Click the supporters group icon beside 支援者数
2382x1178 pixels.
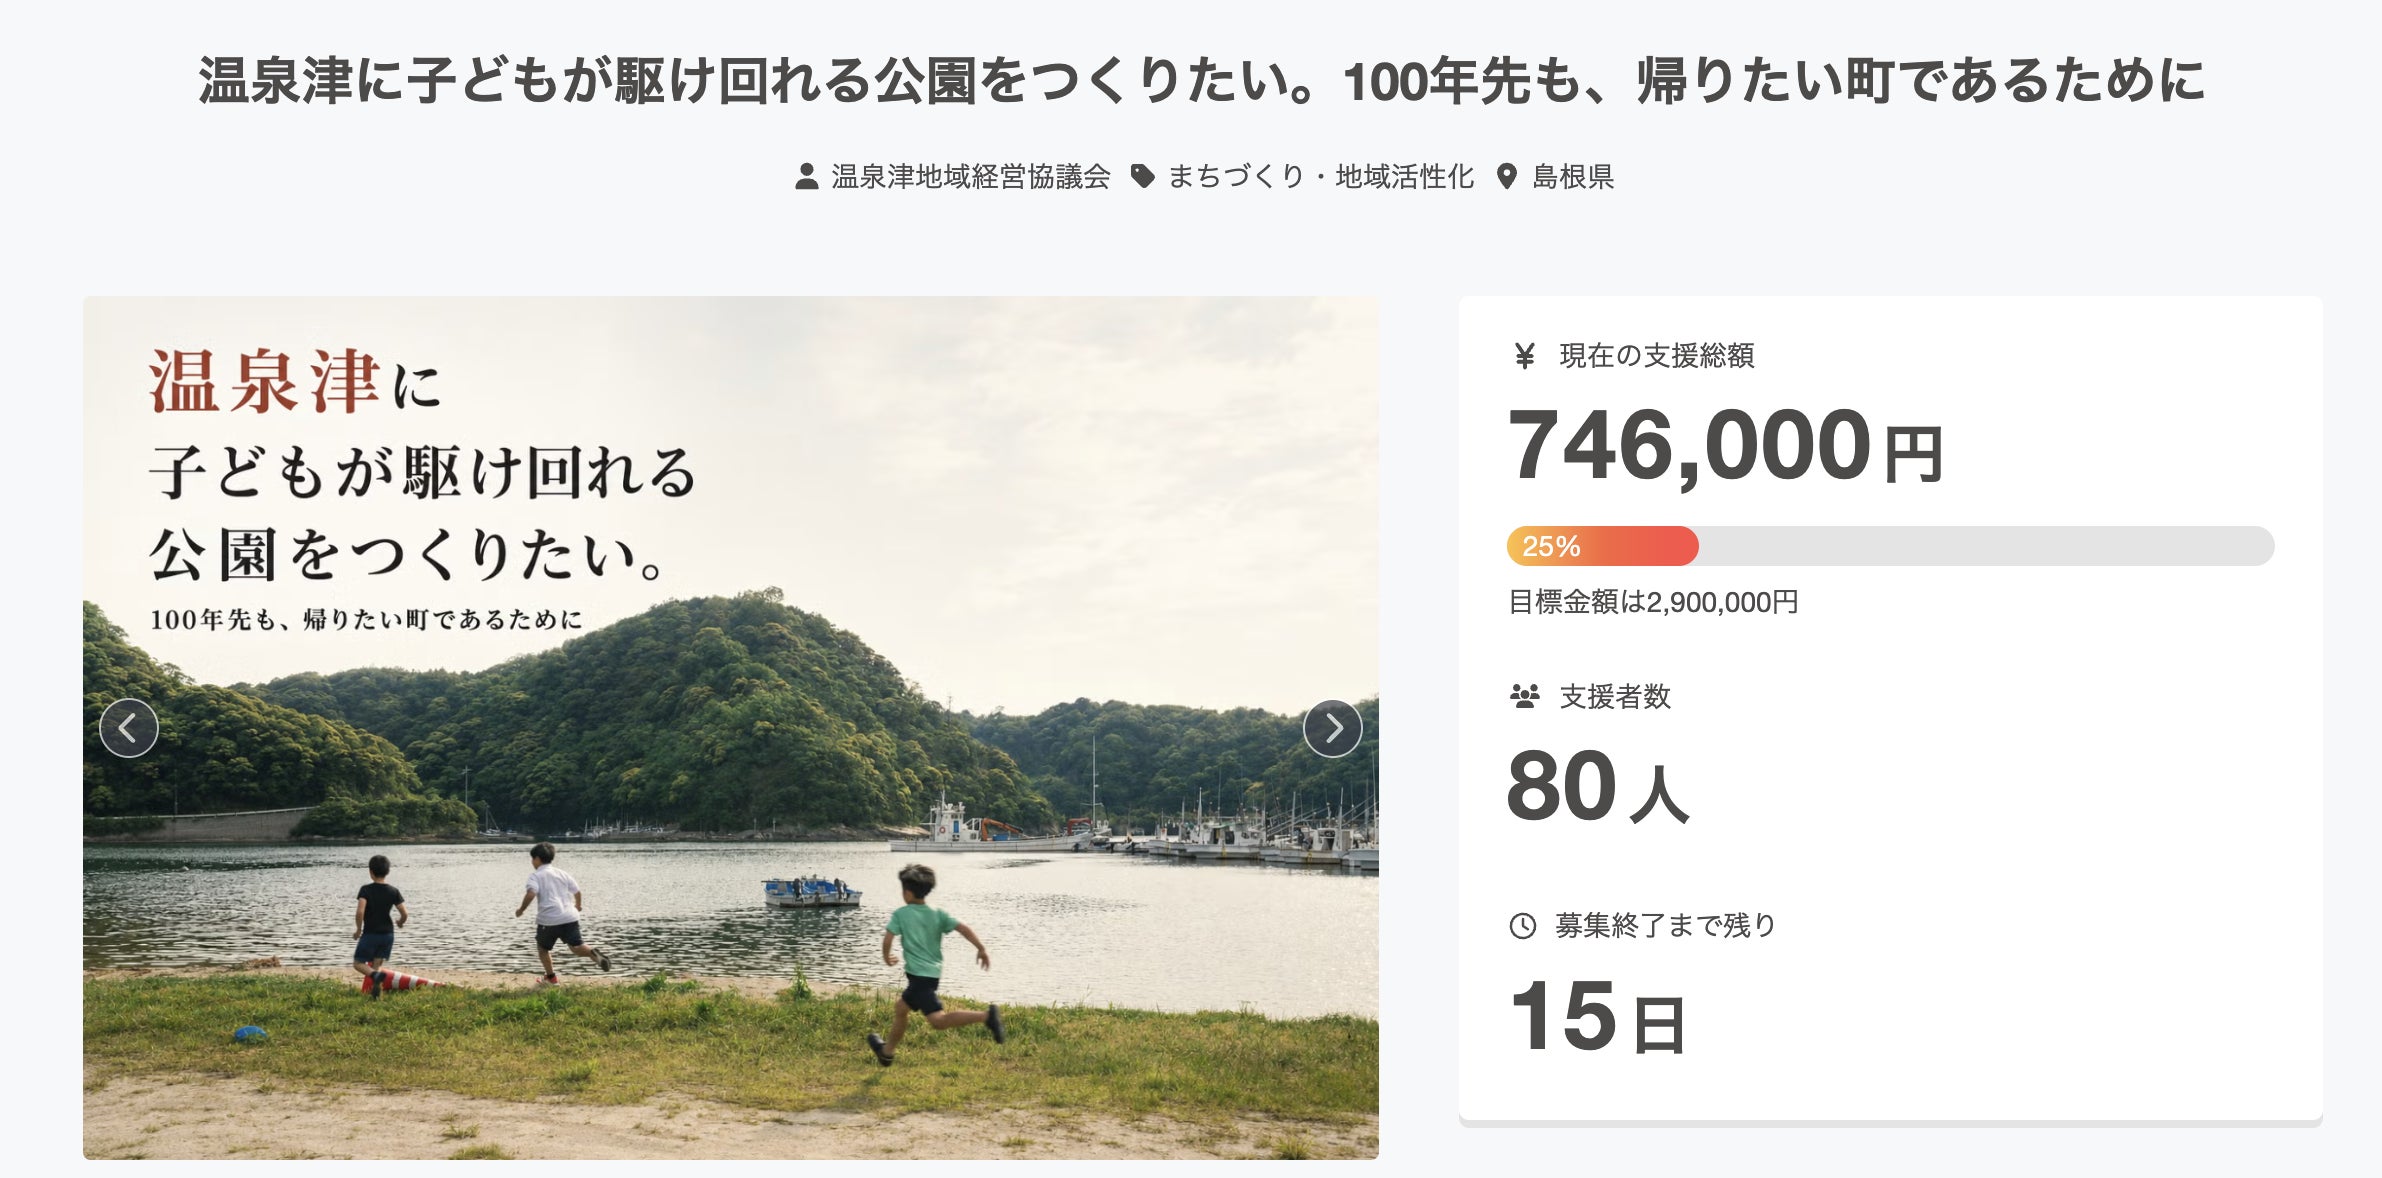1525,696
